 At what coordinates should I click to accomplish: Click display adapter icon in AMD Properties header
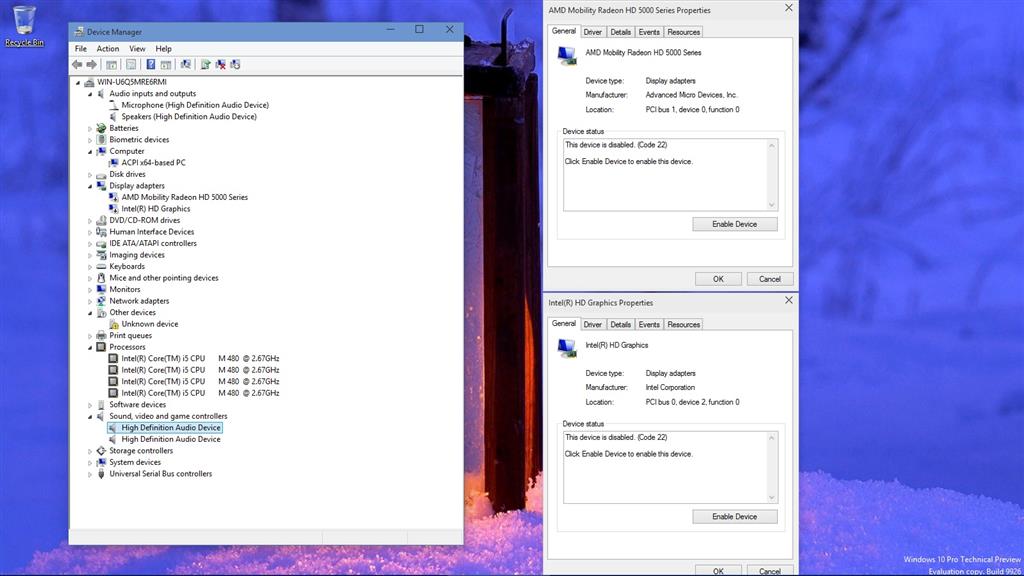[567, 56]
